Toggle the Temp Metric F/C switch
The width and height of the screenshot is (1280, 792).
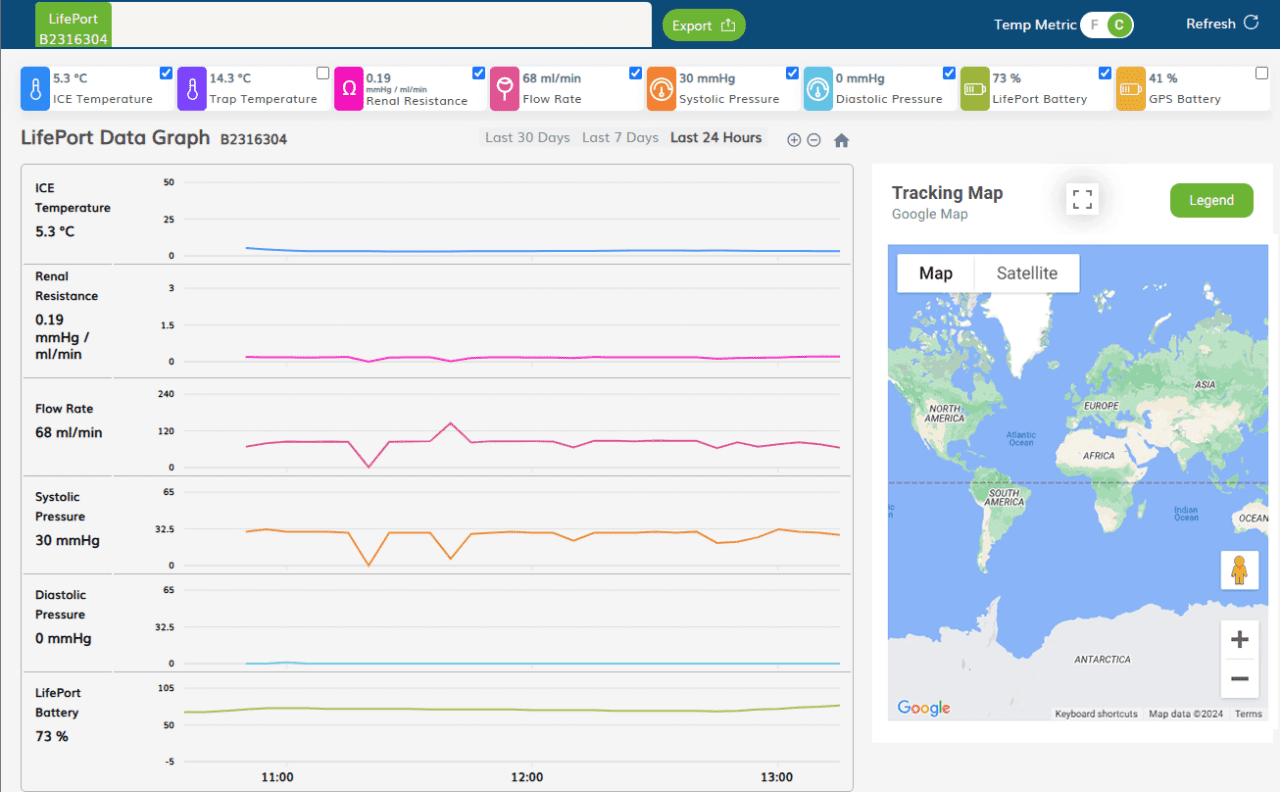(1106, 25)
